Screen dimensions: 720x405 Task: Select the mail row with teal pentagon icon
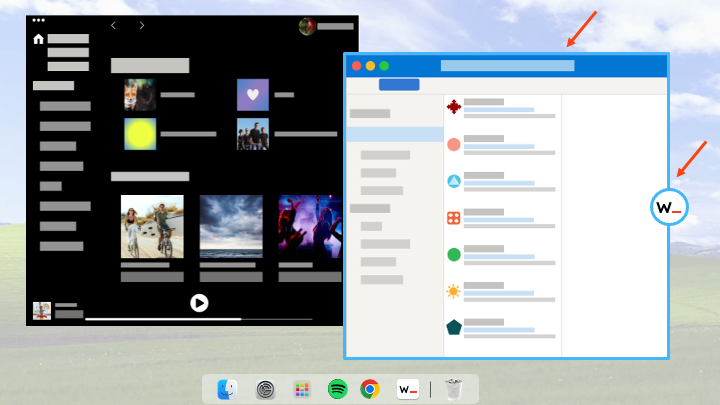coord(502,329)
